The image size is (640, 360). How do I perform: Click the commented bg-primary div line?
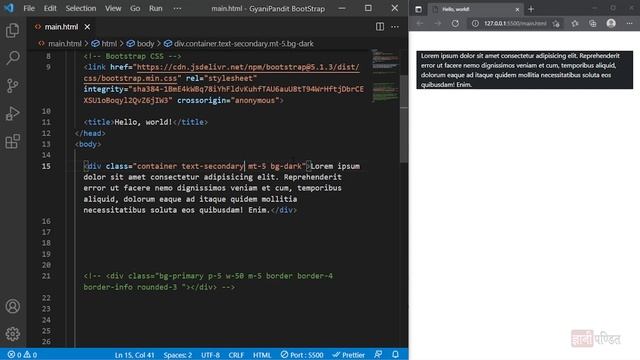(208, 282)
